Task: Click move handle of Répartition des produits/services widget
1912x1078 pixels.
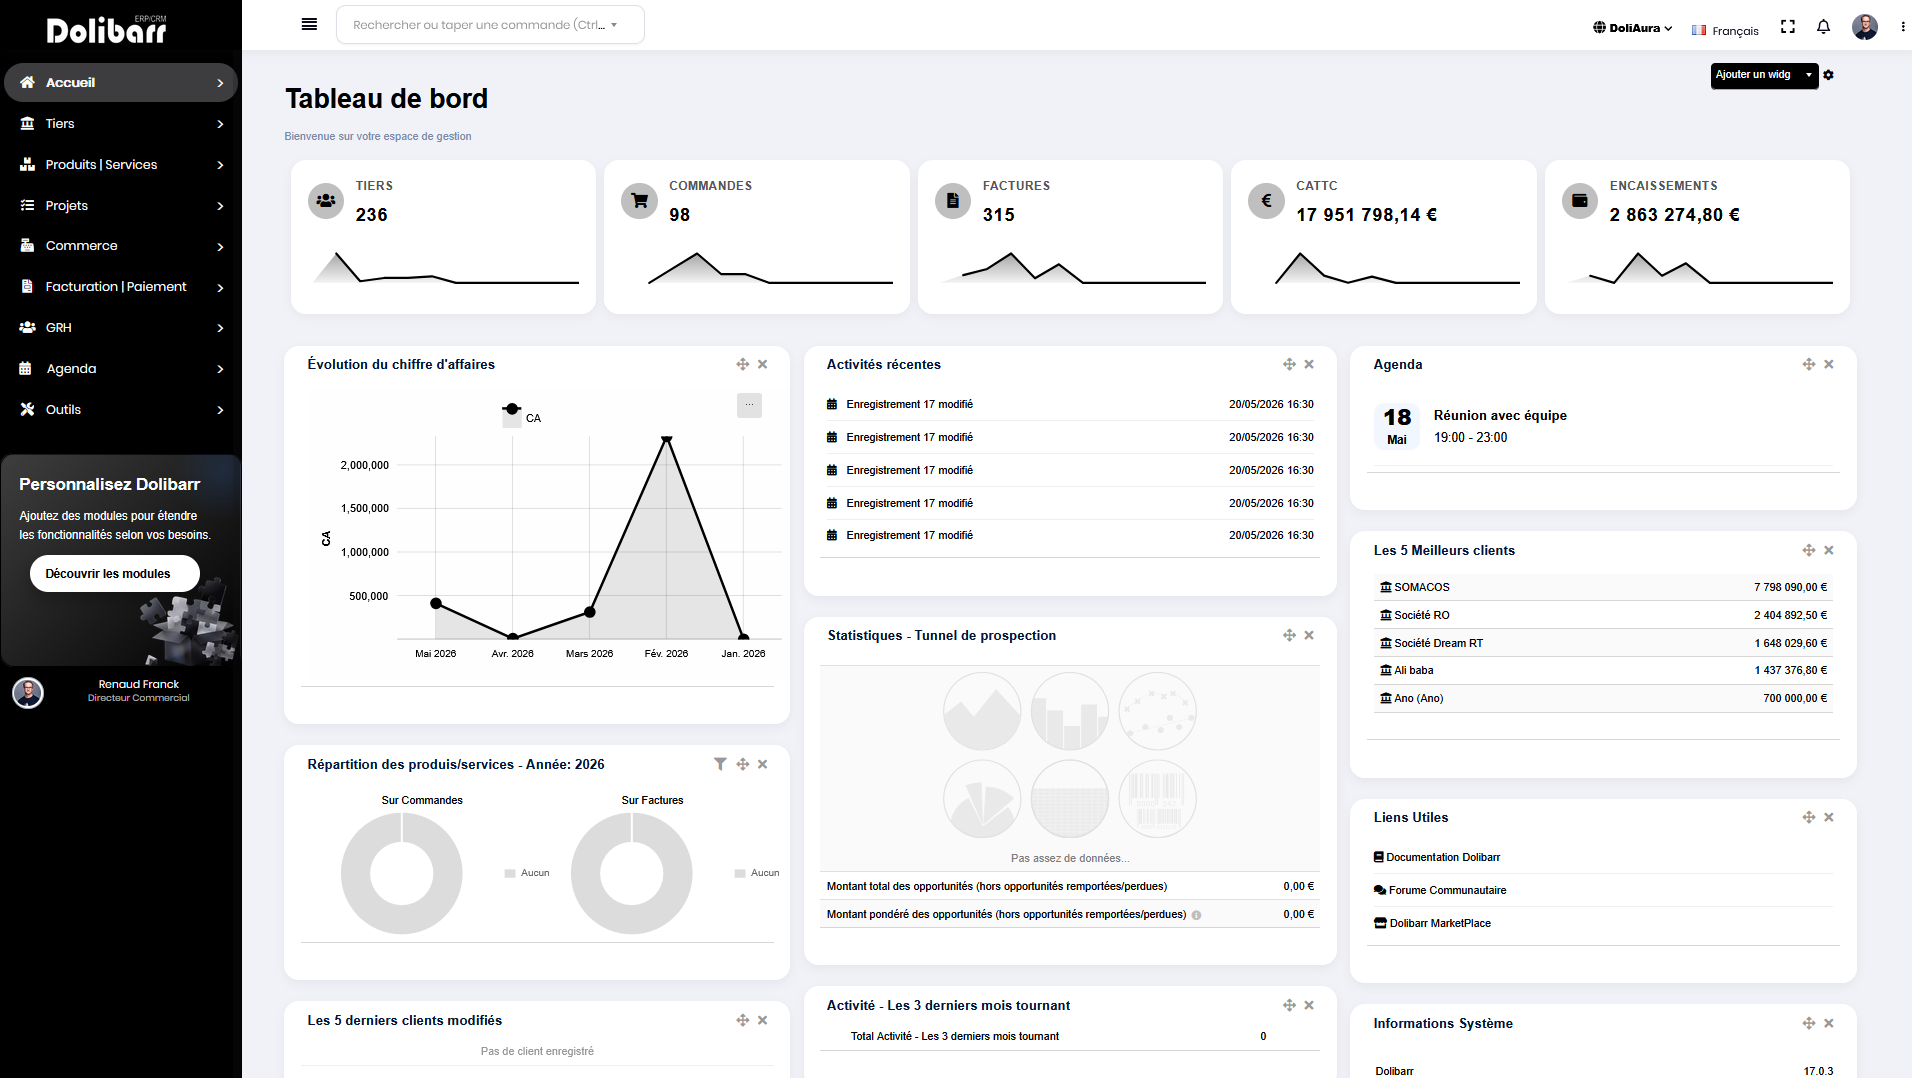Action: 742,765
